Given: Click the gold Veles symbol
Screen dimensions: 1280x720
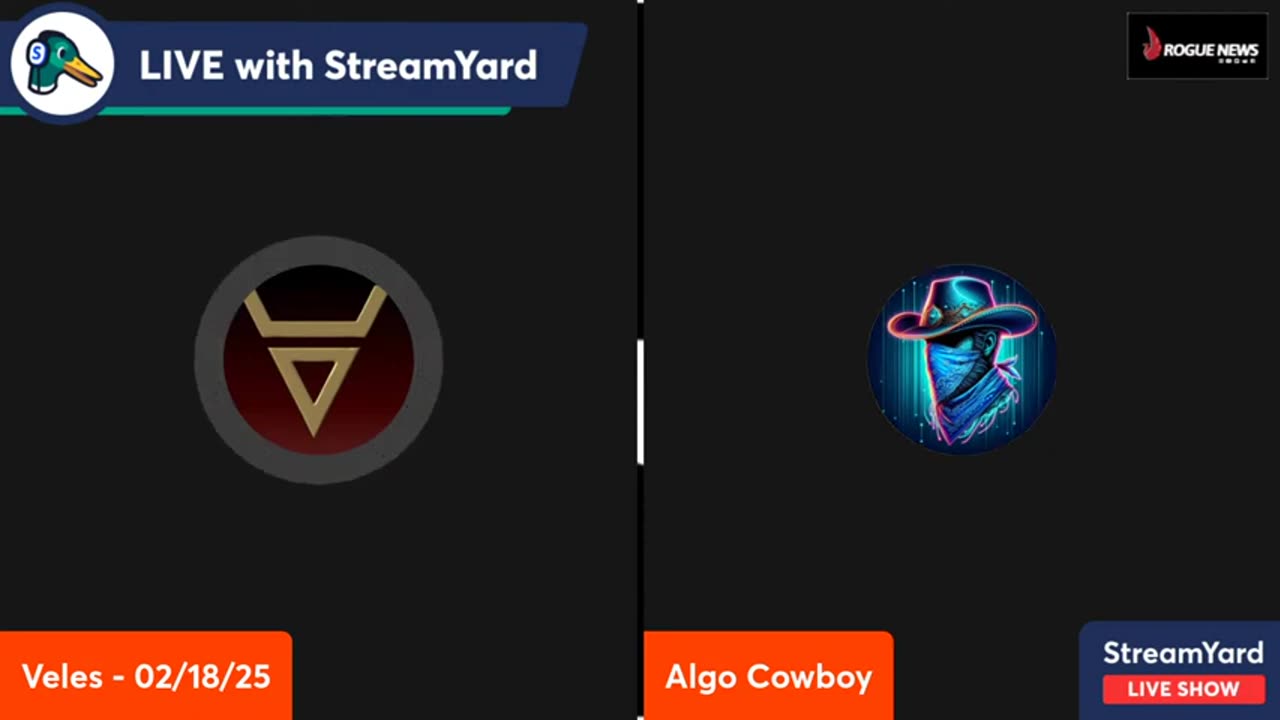Looking at the screenshot, I should point(316,360).
